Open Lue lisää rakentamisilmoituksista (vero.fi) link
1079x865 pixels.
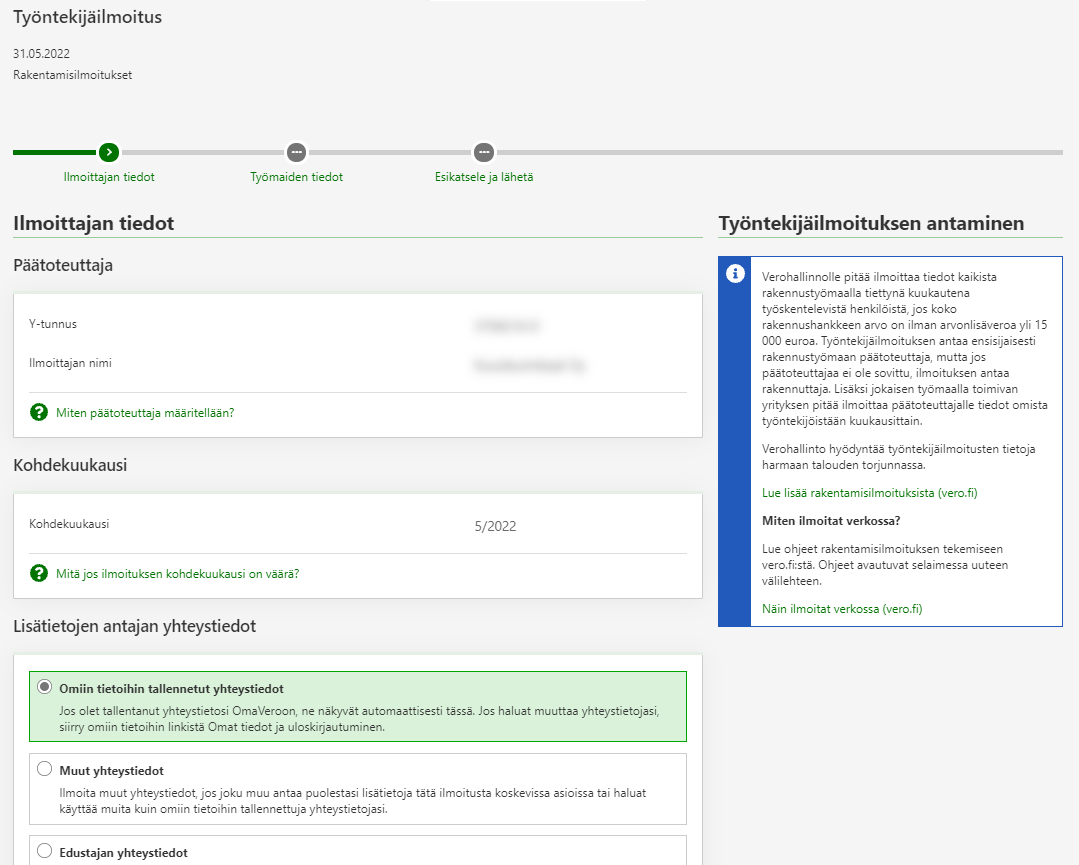click(855, 493)
